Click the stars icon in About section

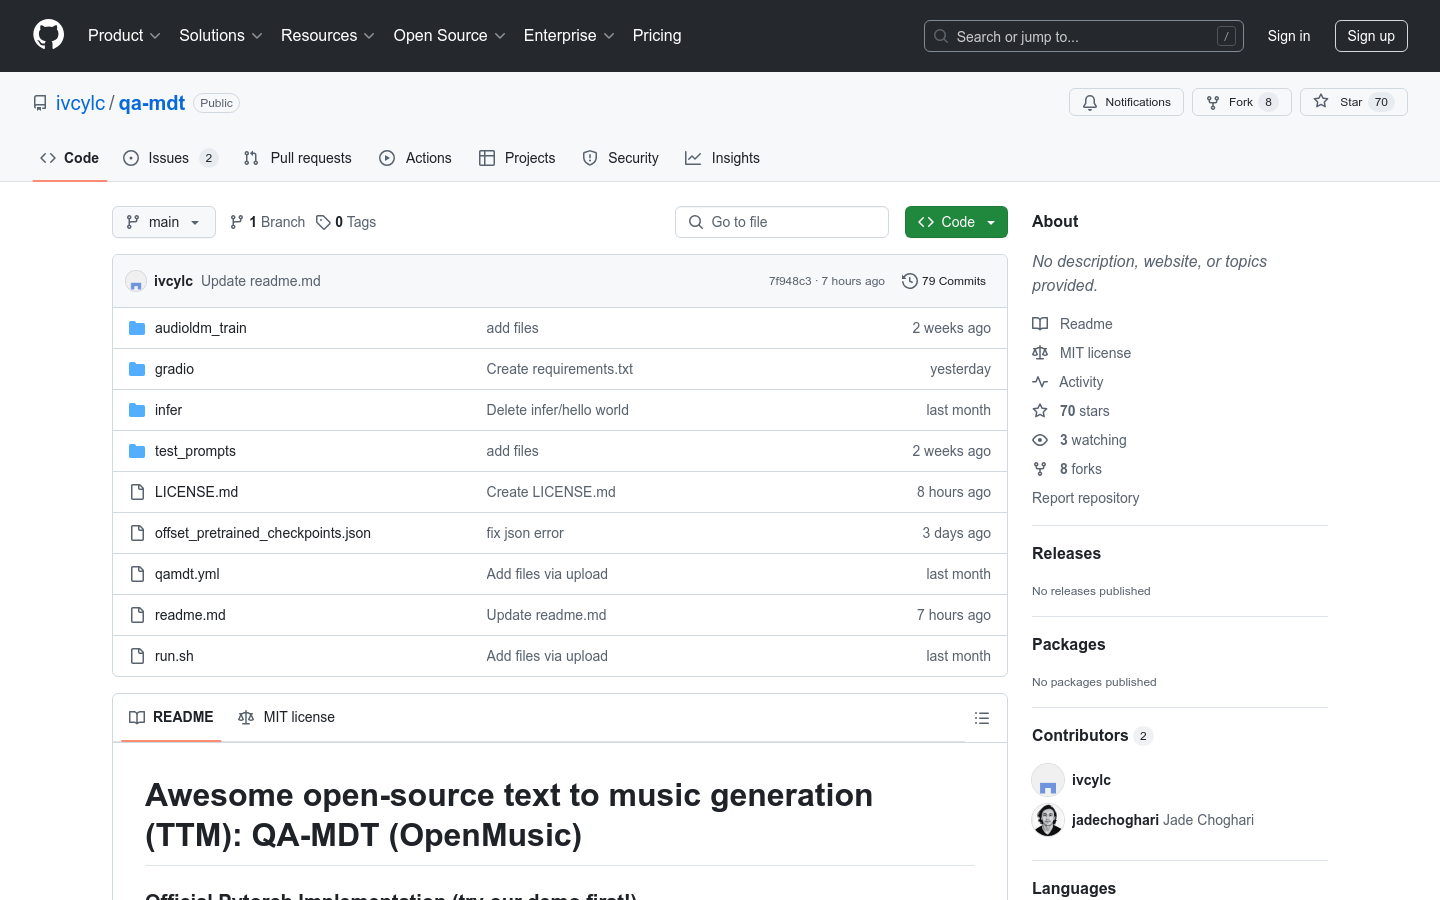(1040, 411)
